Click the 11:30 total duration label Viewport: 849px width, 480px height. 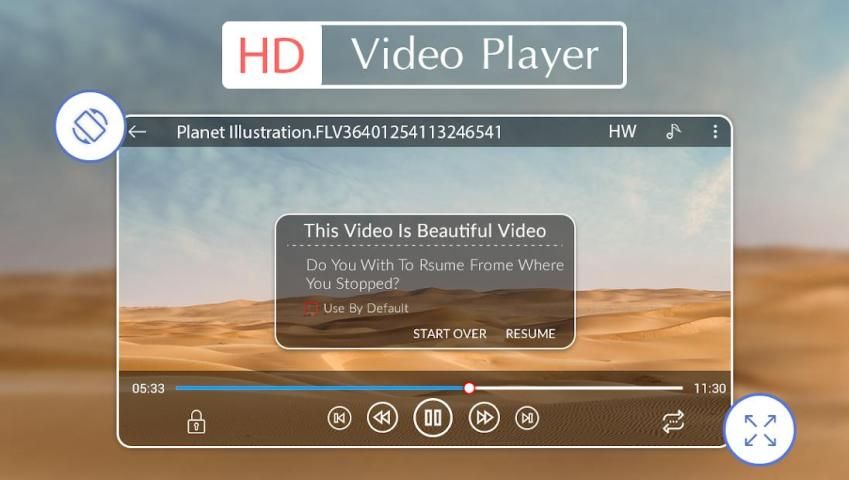(x=709, y=388)
